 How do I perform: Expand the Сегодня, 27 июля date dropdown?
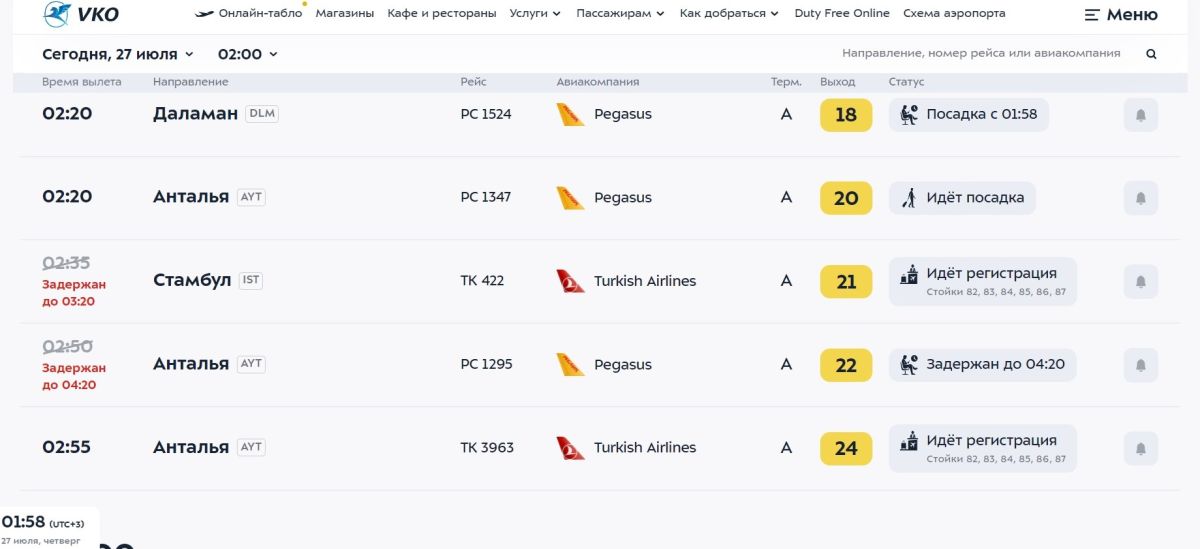point(118,54)
